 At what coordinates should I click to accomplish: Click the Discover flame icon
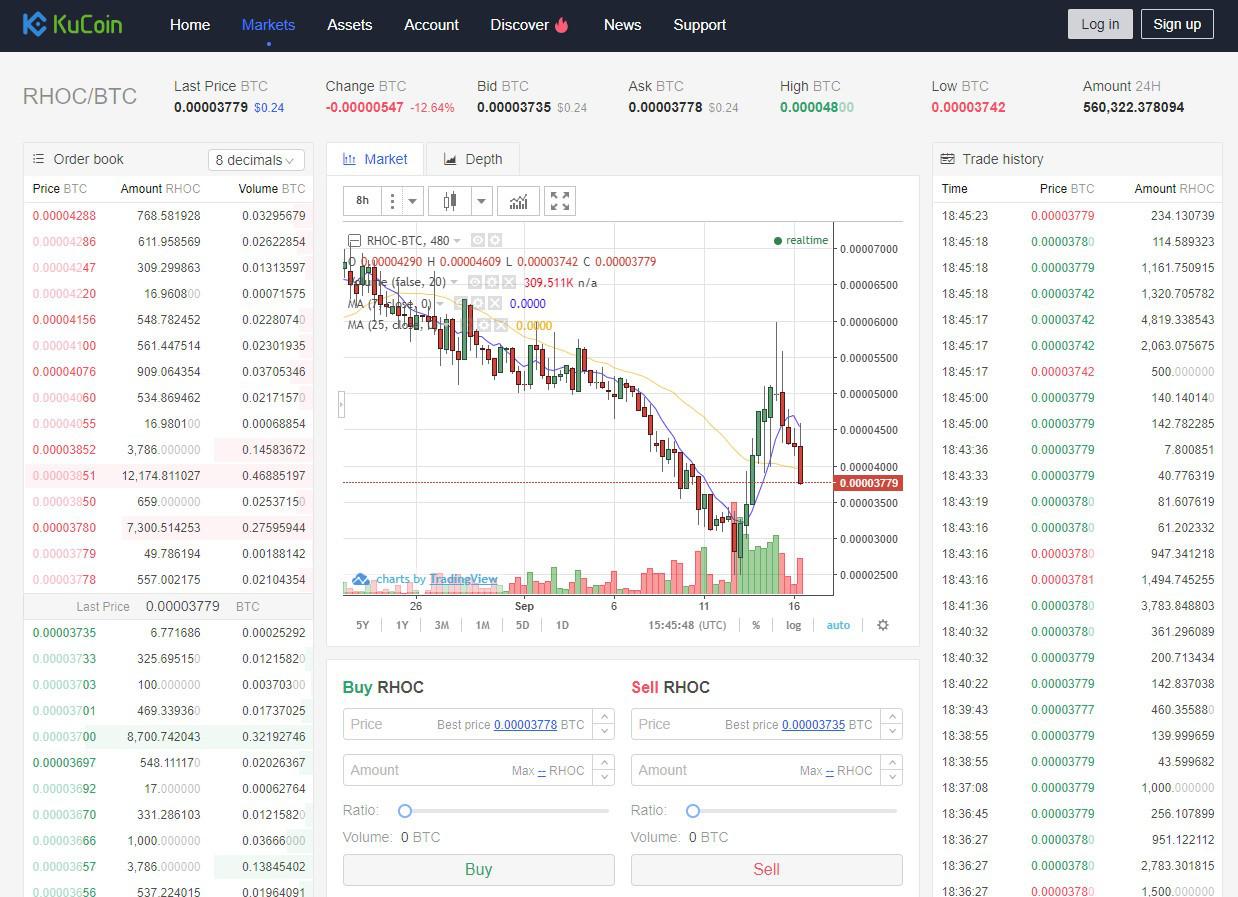point(562,25)
